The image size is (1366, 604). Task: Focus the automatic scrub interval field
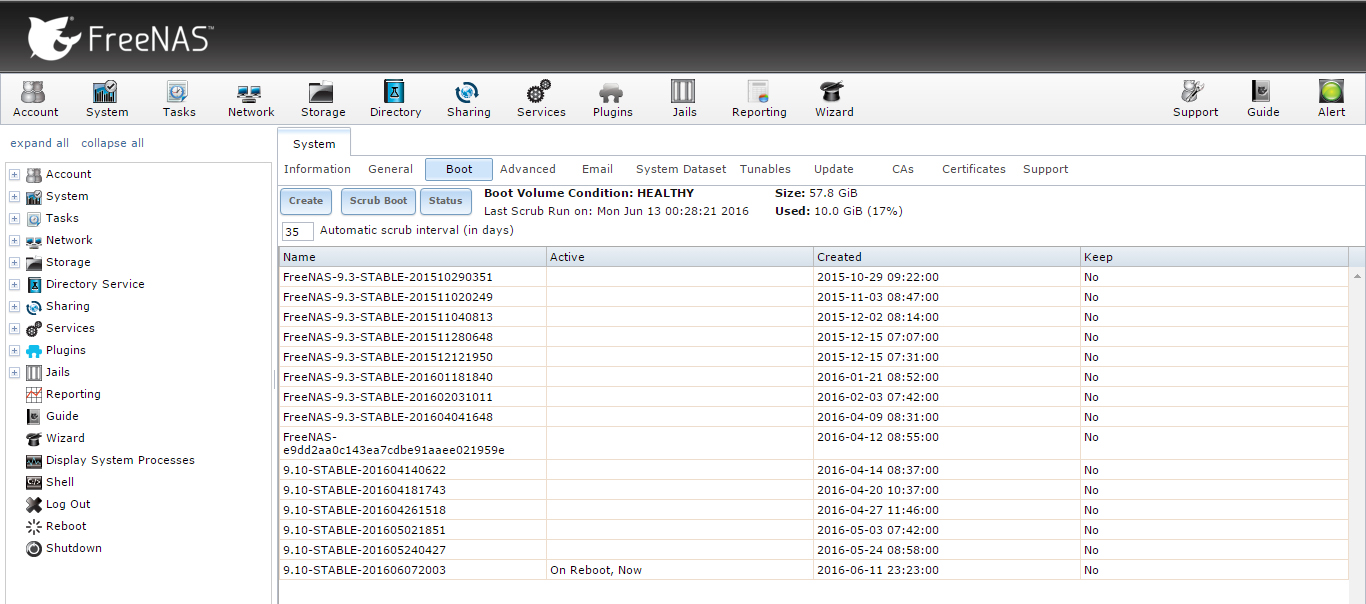298,232
